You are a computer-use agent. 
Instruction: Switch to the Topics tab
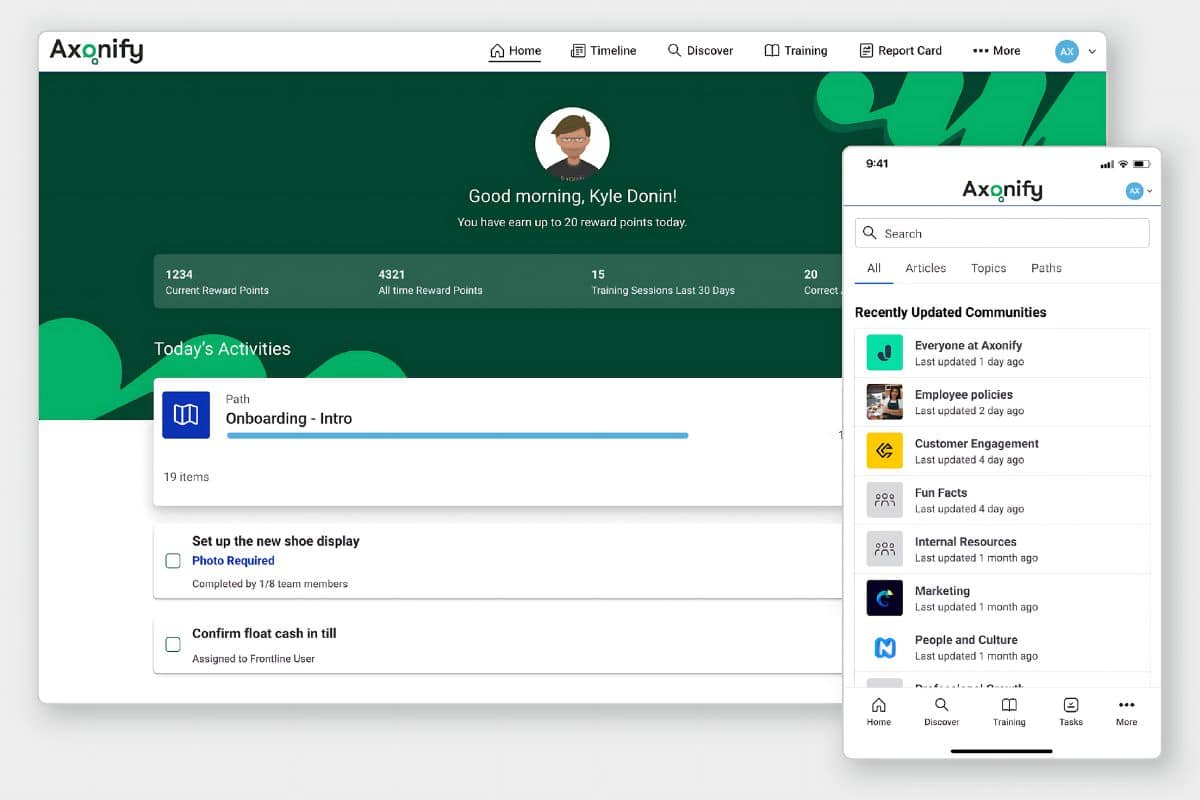pyautogui.click(x=988, y=268)
